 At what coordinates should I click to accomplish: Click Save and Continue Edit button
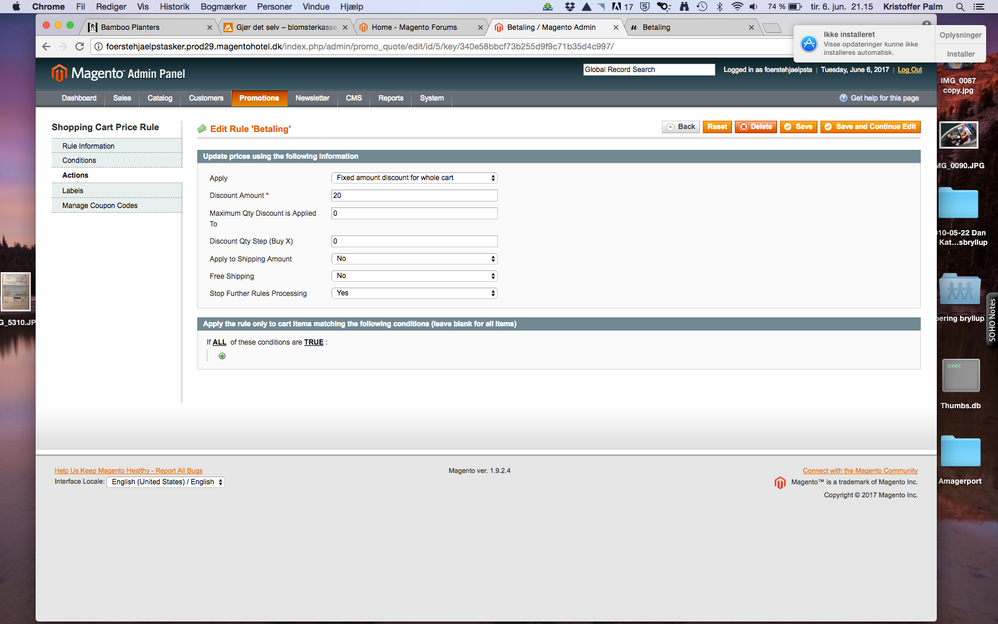tap(870, 127)
